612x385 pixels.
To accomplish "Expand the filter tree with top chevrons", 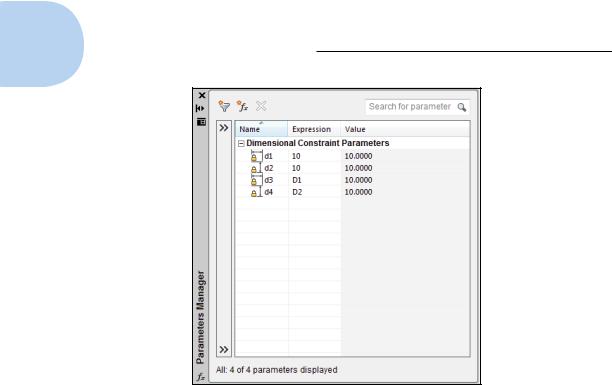I will [x=224, y=128].
